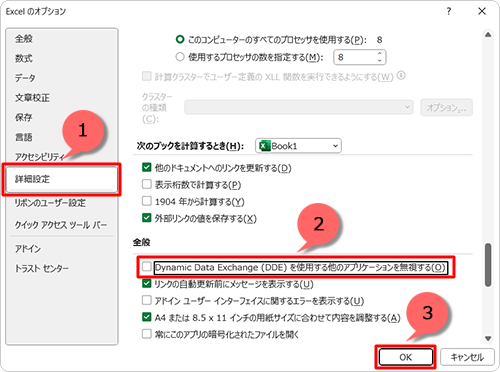
Task: Increase processor count with the up spinner
Action: tap(380, 54)
